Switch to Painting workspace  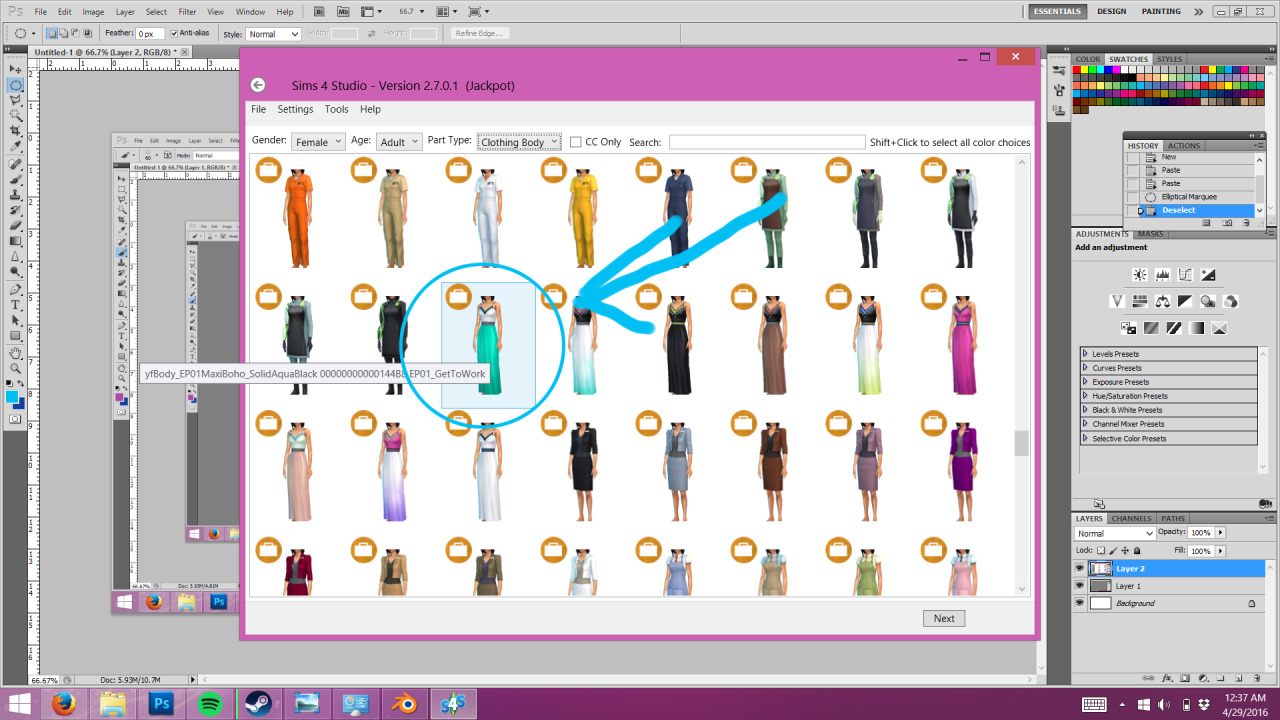point(1161,12)
